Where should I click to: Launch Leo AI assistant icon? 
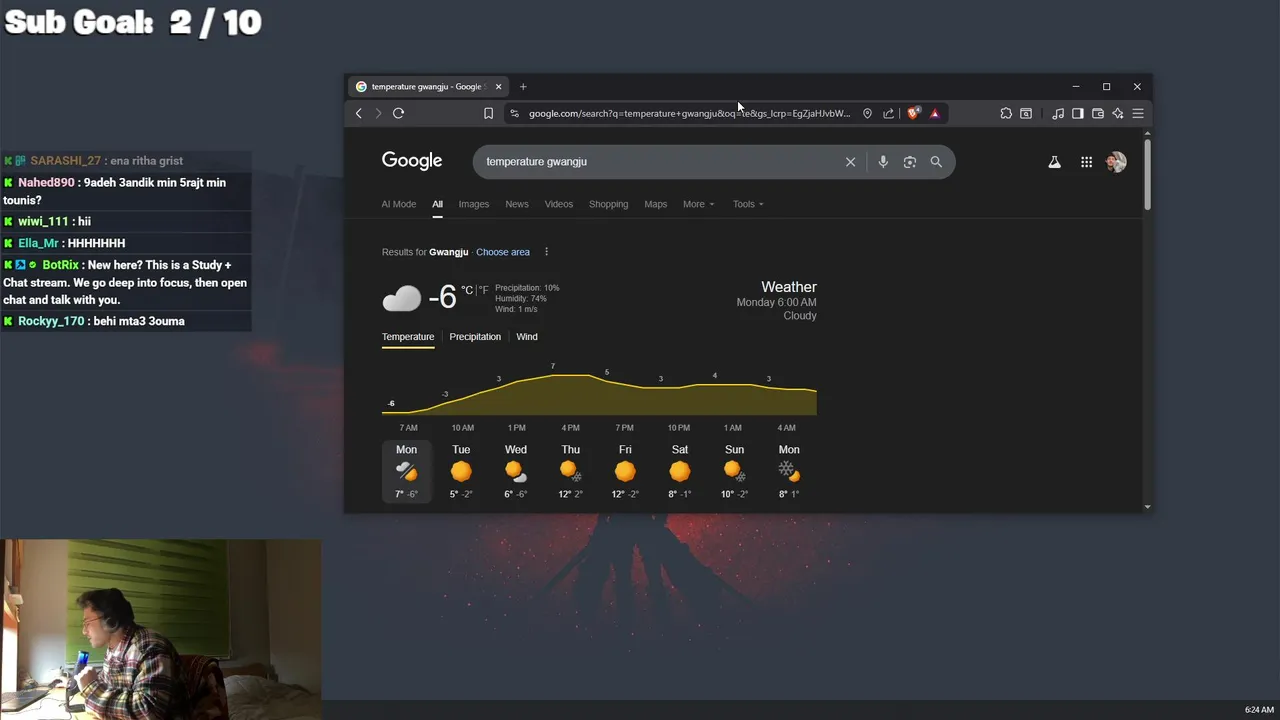[x=1118, y=114]
